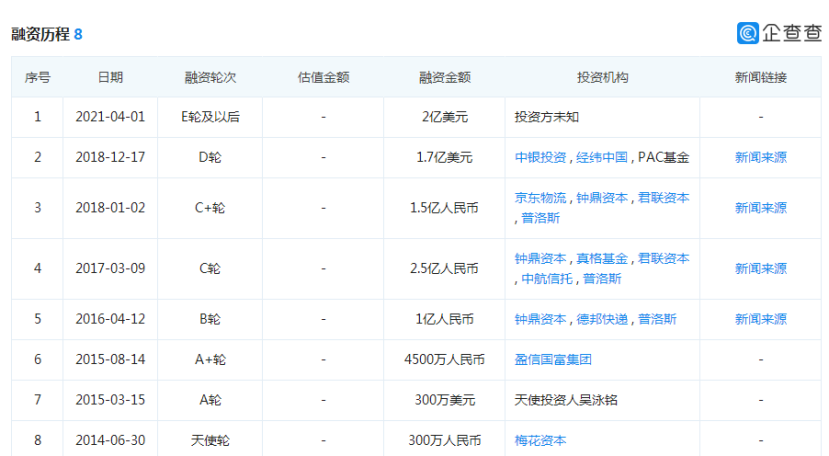Open 新闻来源 link for C+轮 row
The width and height of the screenshot is (829, 456).
(761, 208)
